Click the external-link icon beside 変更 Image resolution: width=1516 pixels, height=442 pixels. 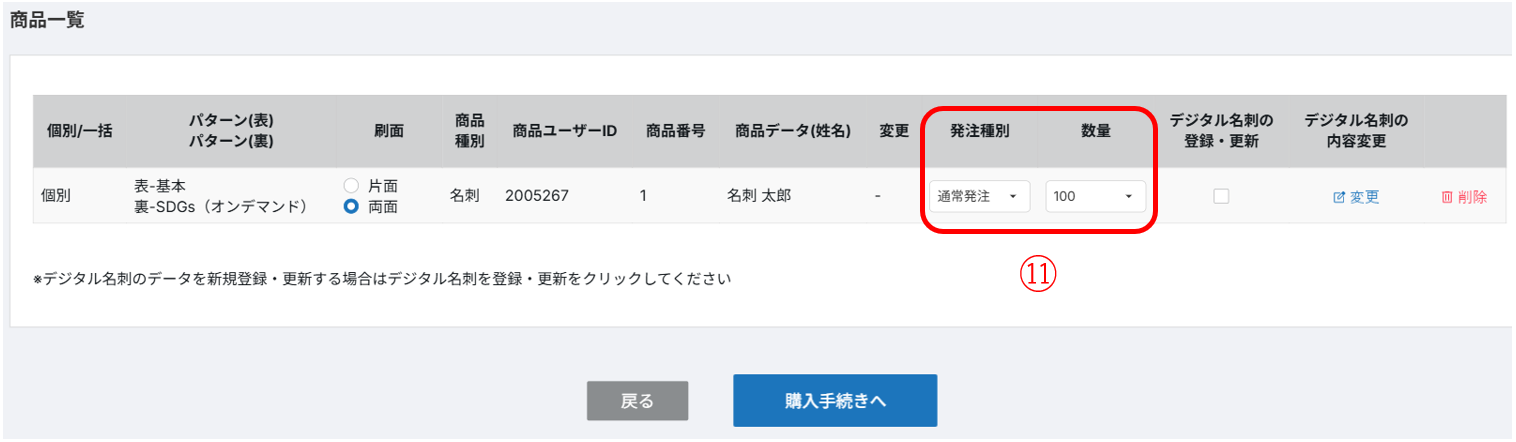[x=1339, y=197]
